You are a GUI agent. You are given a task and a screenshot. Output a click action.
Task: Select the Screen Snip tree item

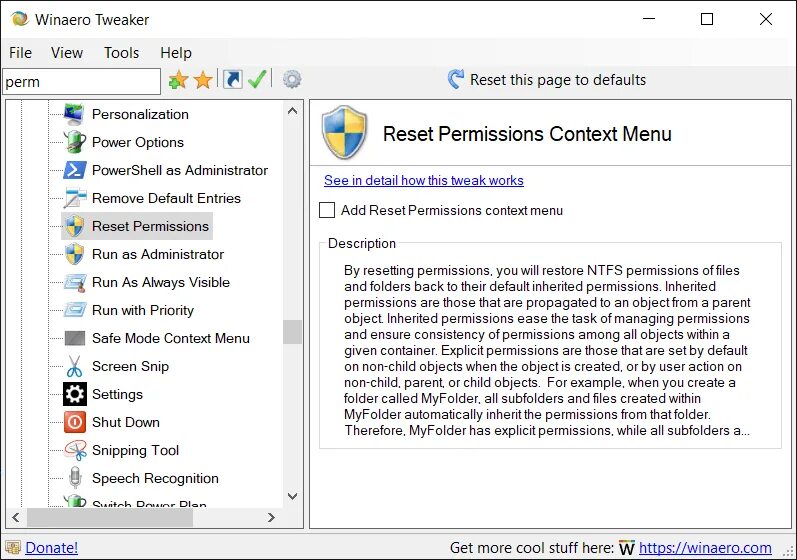(130, 366)
